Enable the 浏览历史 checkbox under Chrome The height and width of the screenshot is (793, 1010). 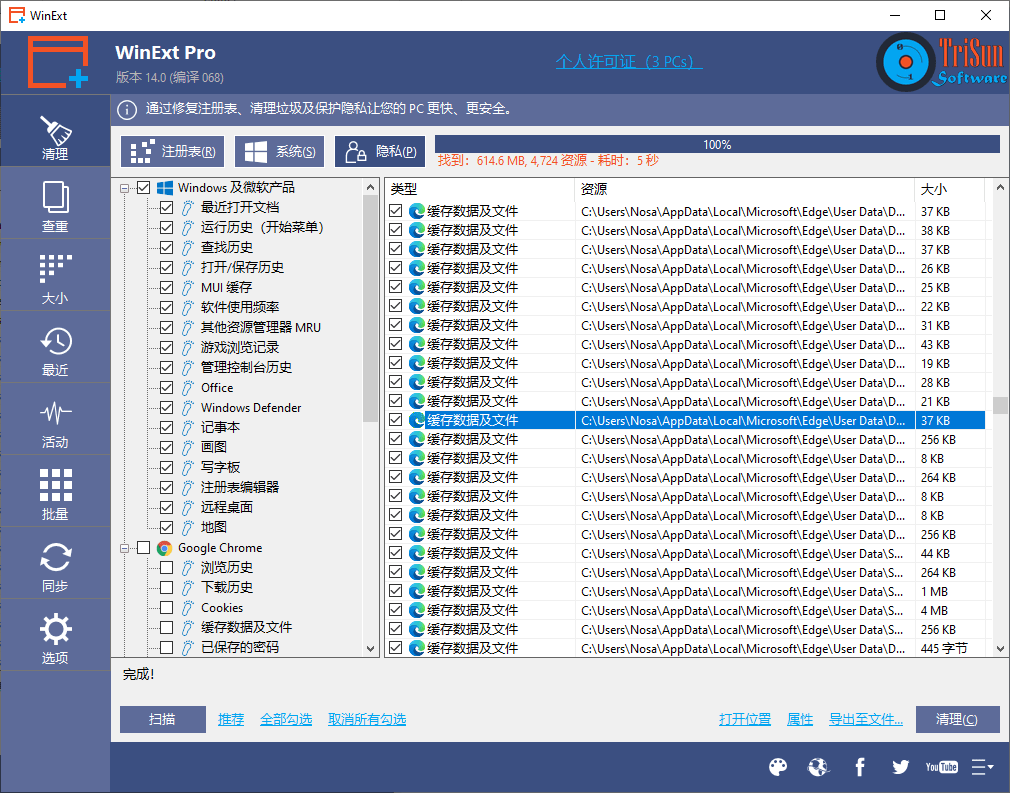tap(166, 568)
